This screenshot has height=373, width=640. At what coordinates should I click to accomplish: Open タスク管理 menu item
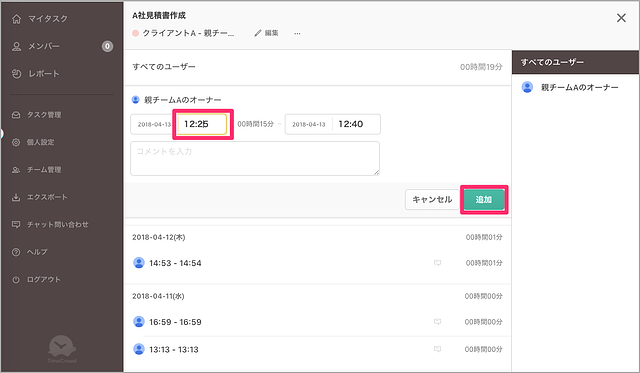point(44,115)
